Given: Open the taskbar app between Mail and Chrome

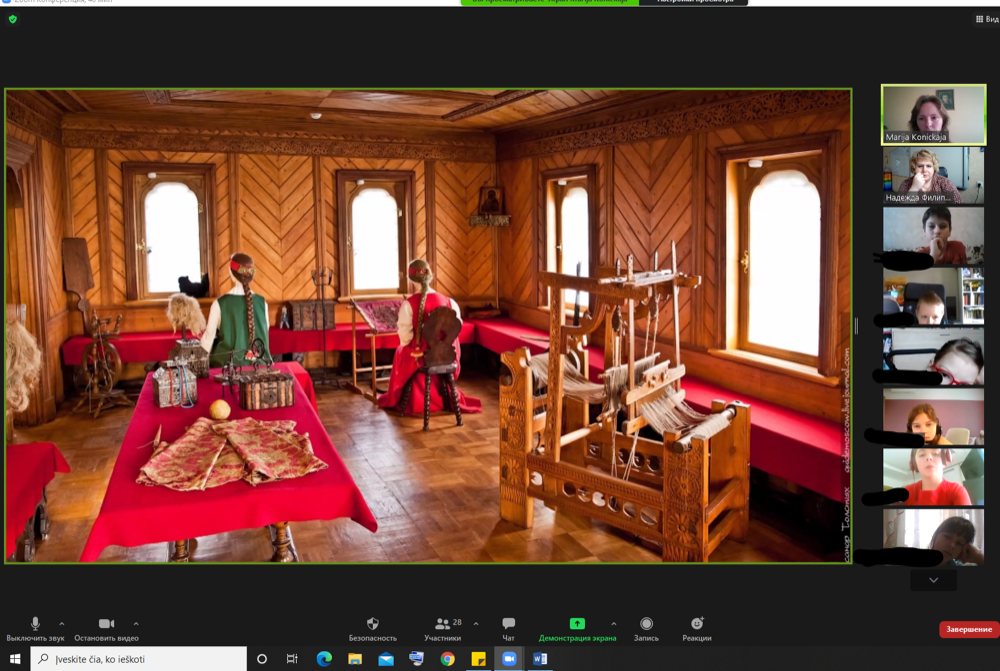Looking at the screenshot, I should (416, 659).
